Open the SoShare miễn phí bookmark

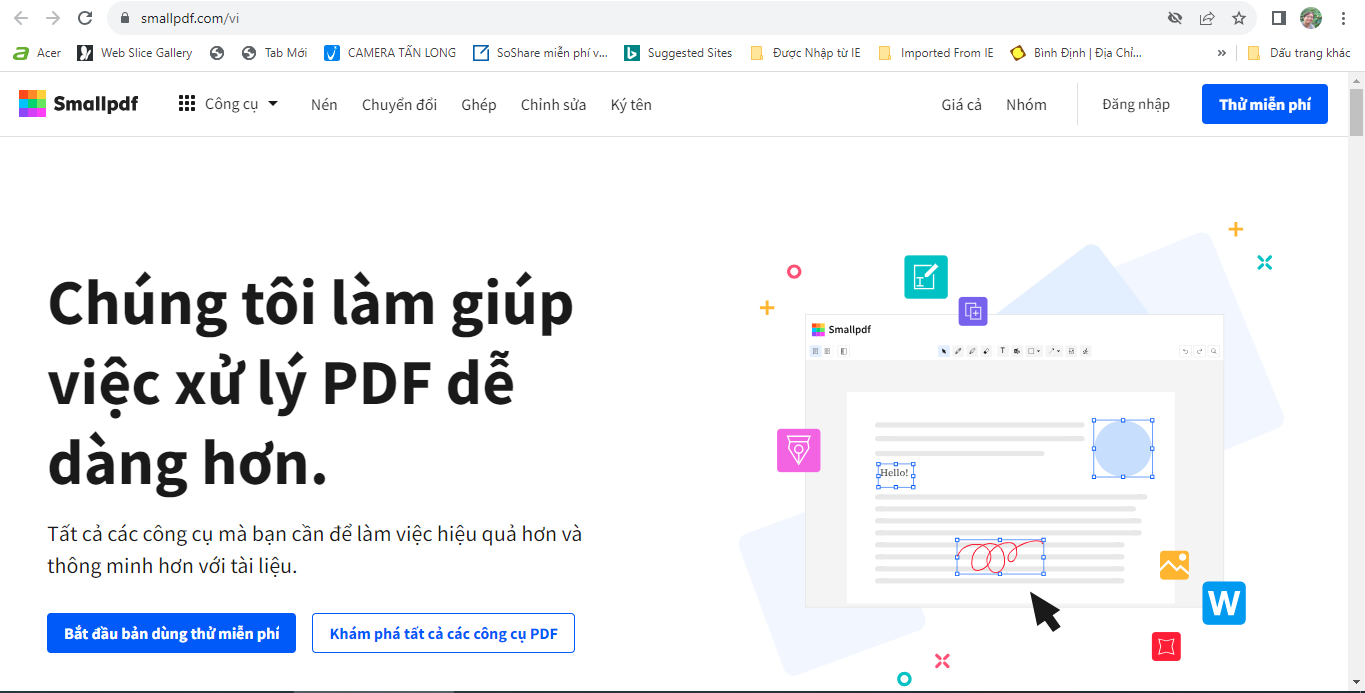coord(540,53)
